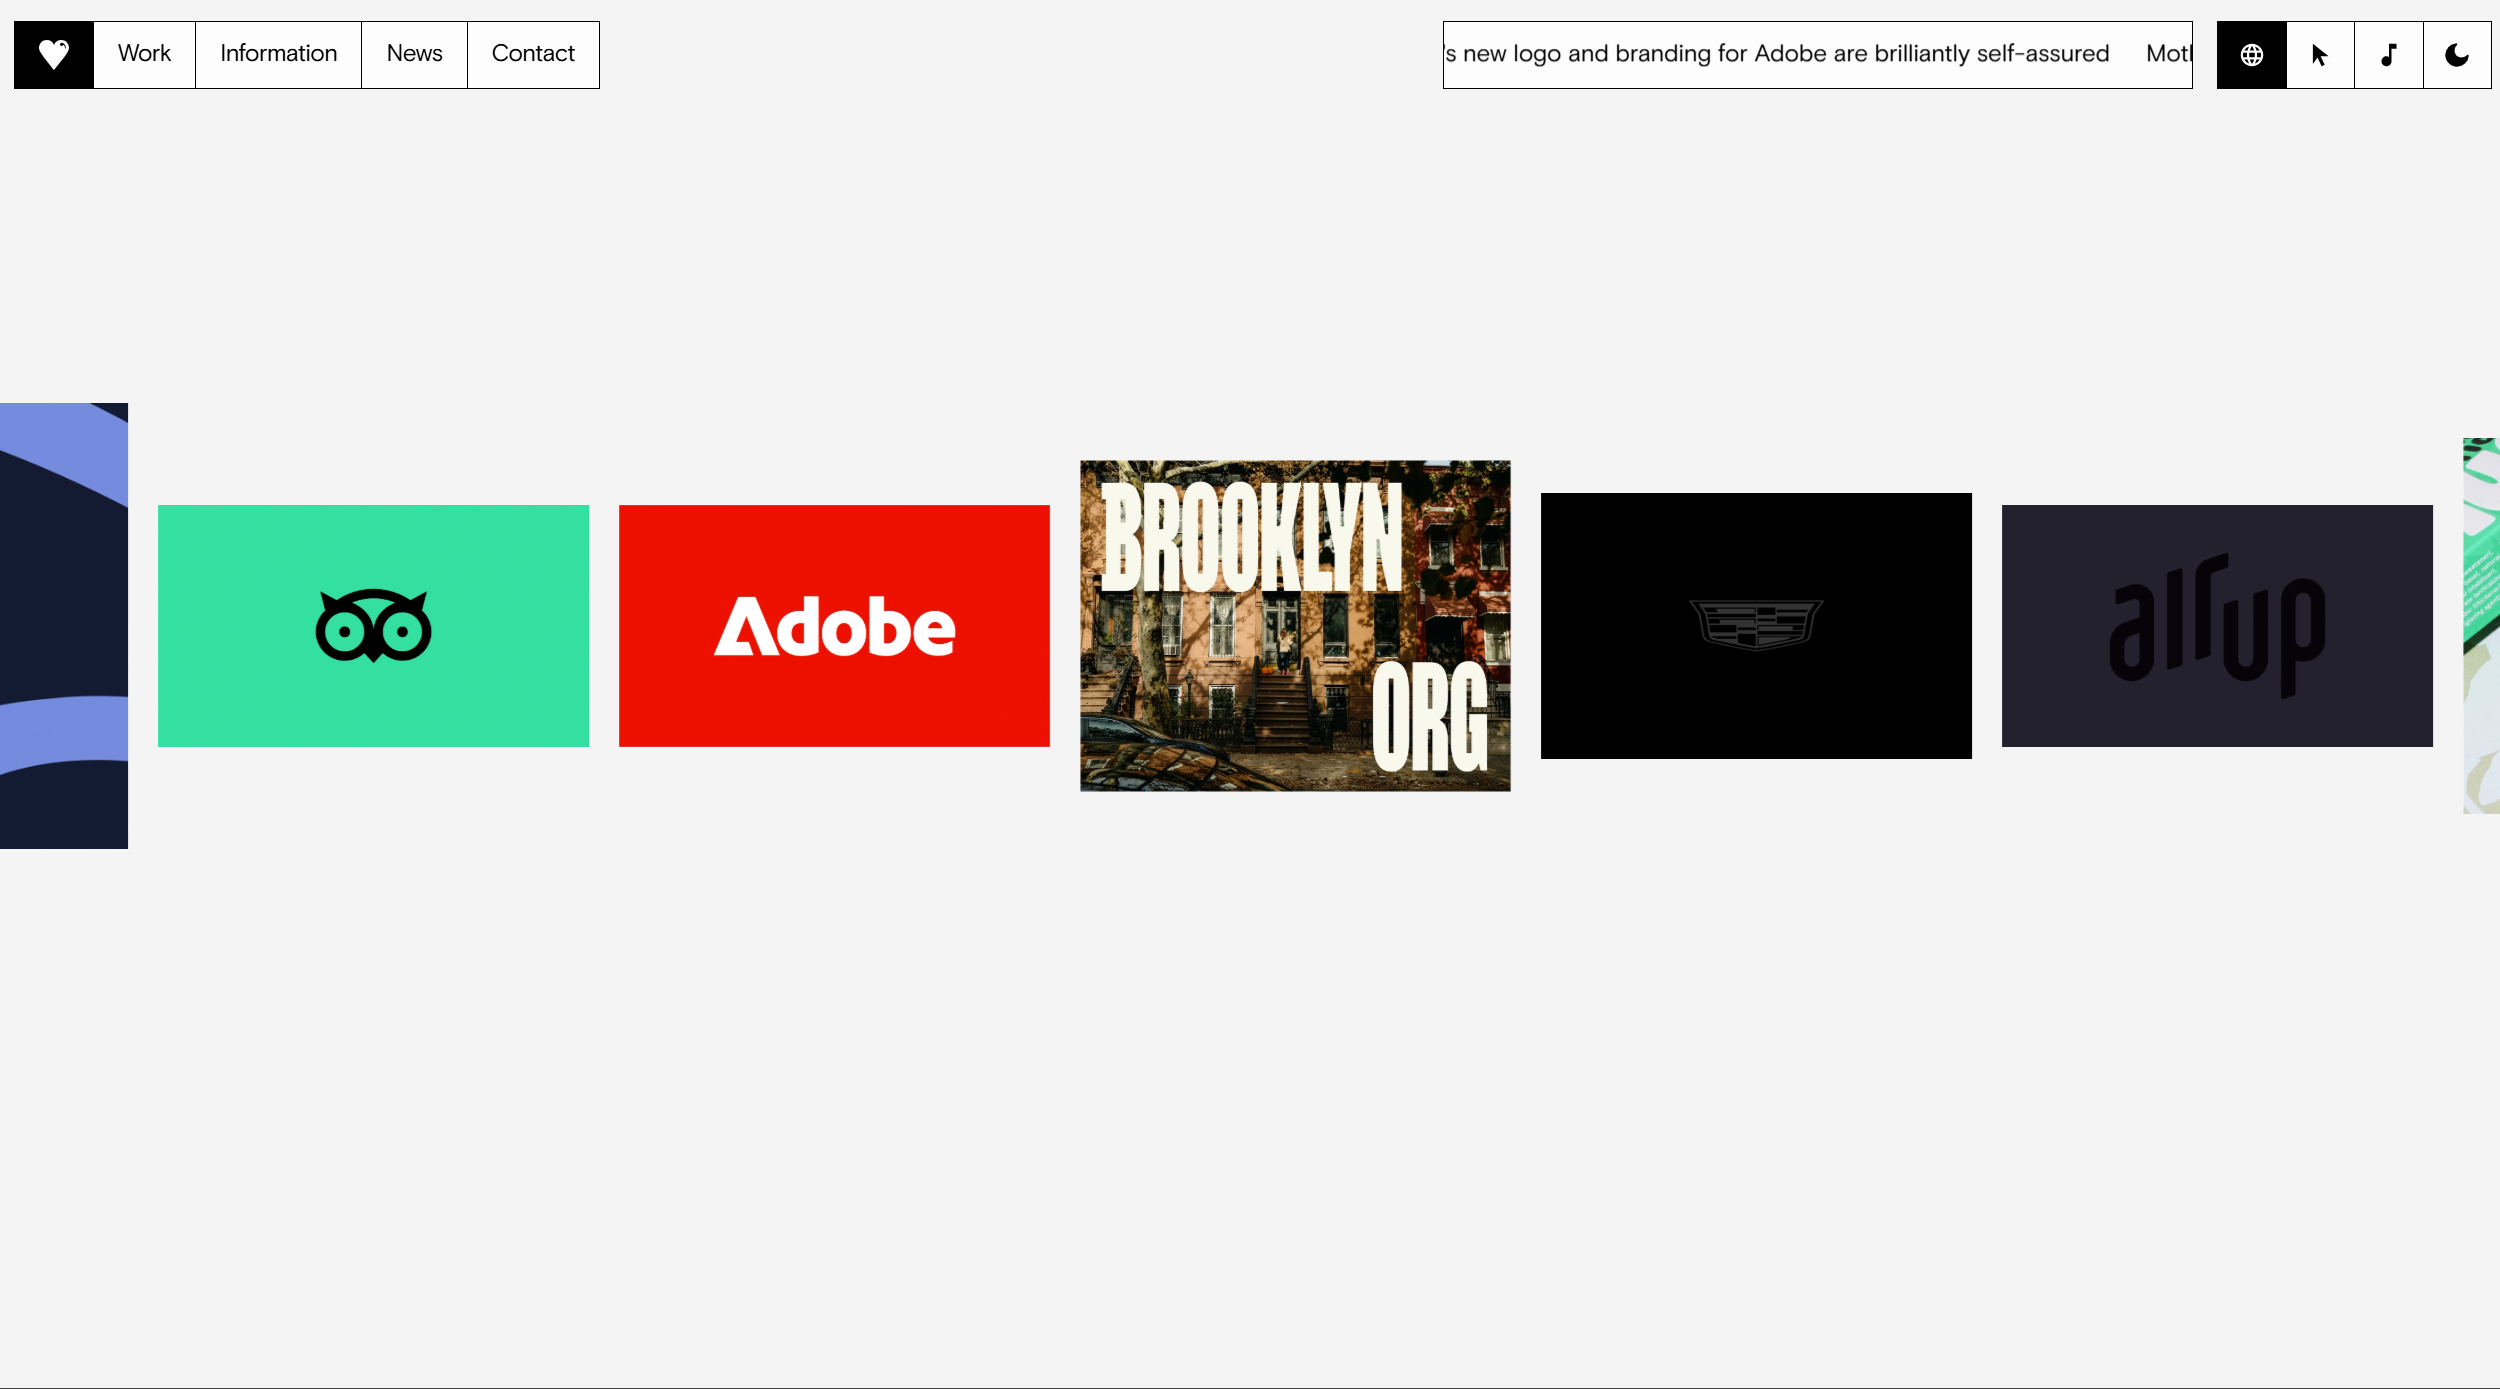Open the Work menu item

click(145, 55)
